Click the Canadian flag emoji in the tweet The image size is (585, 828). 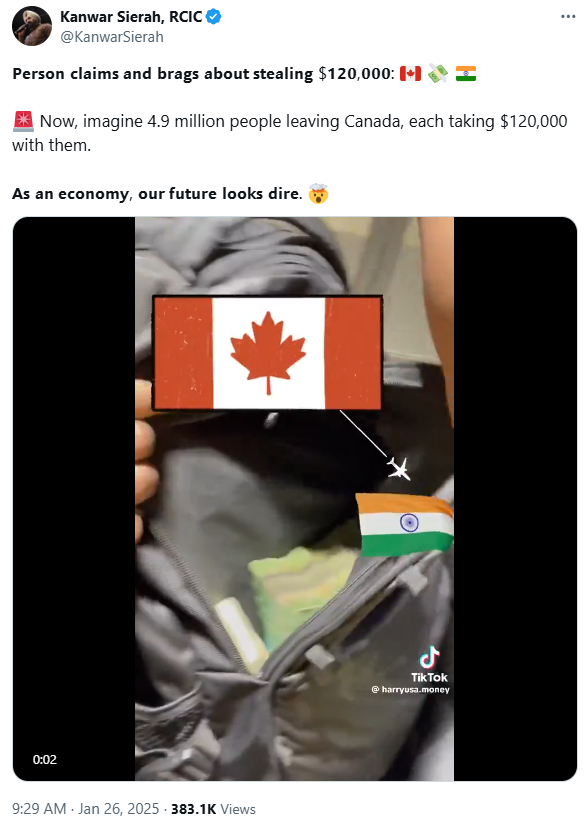point(410,73)
